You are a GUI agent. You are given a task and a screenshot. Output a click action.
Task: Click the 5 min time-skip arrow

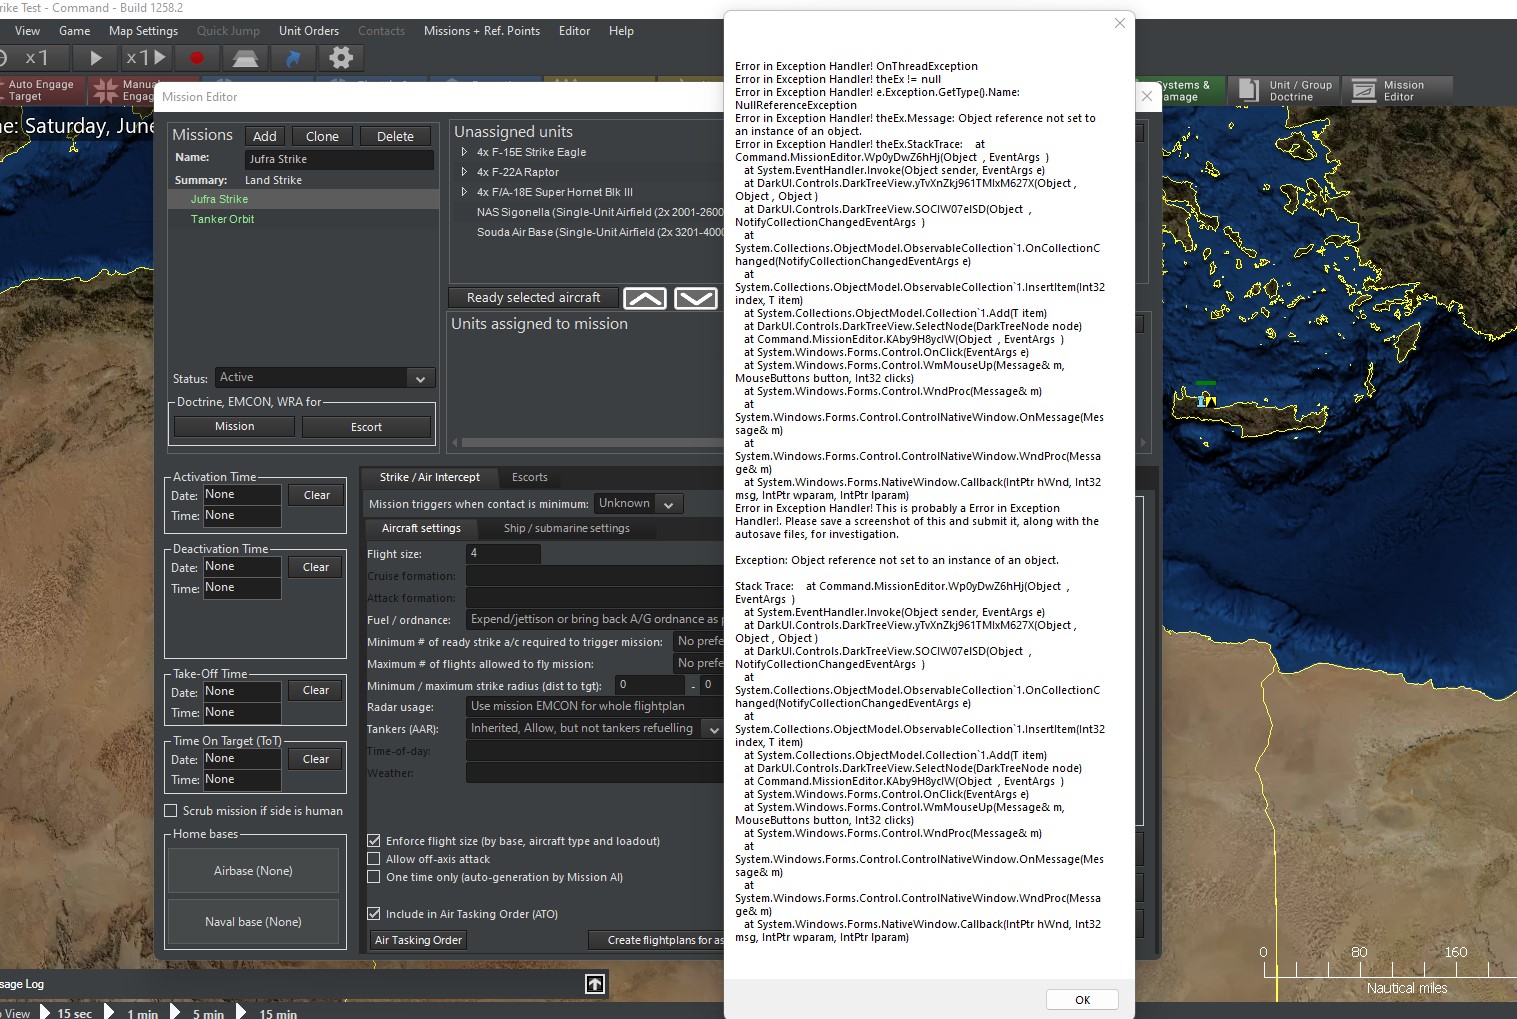[x=176, y=1012]
